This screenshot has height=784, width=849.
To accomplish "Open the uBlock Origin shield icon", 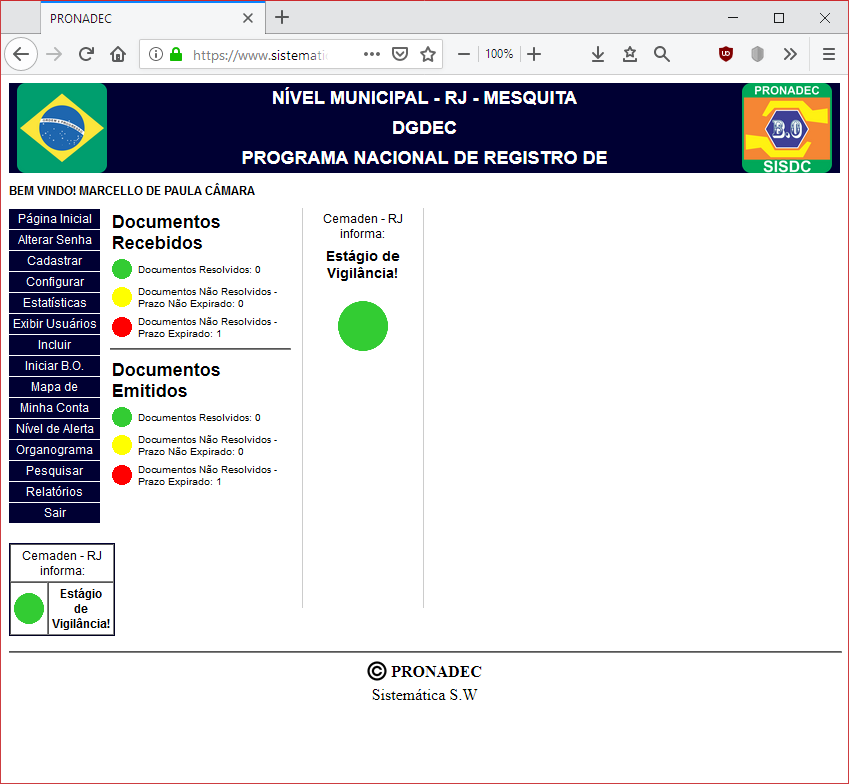I will pos(726,54).
